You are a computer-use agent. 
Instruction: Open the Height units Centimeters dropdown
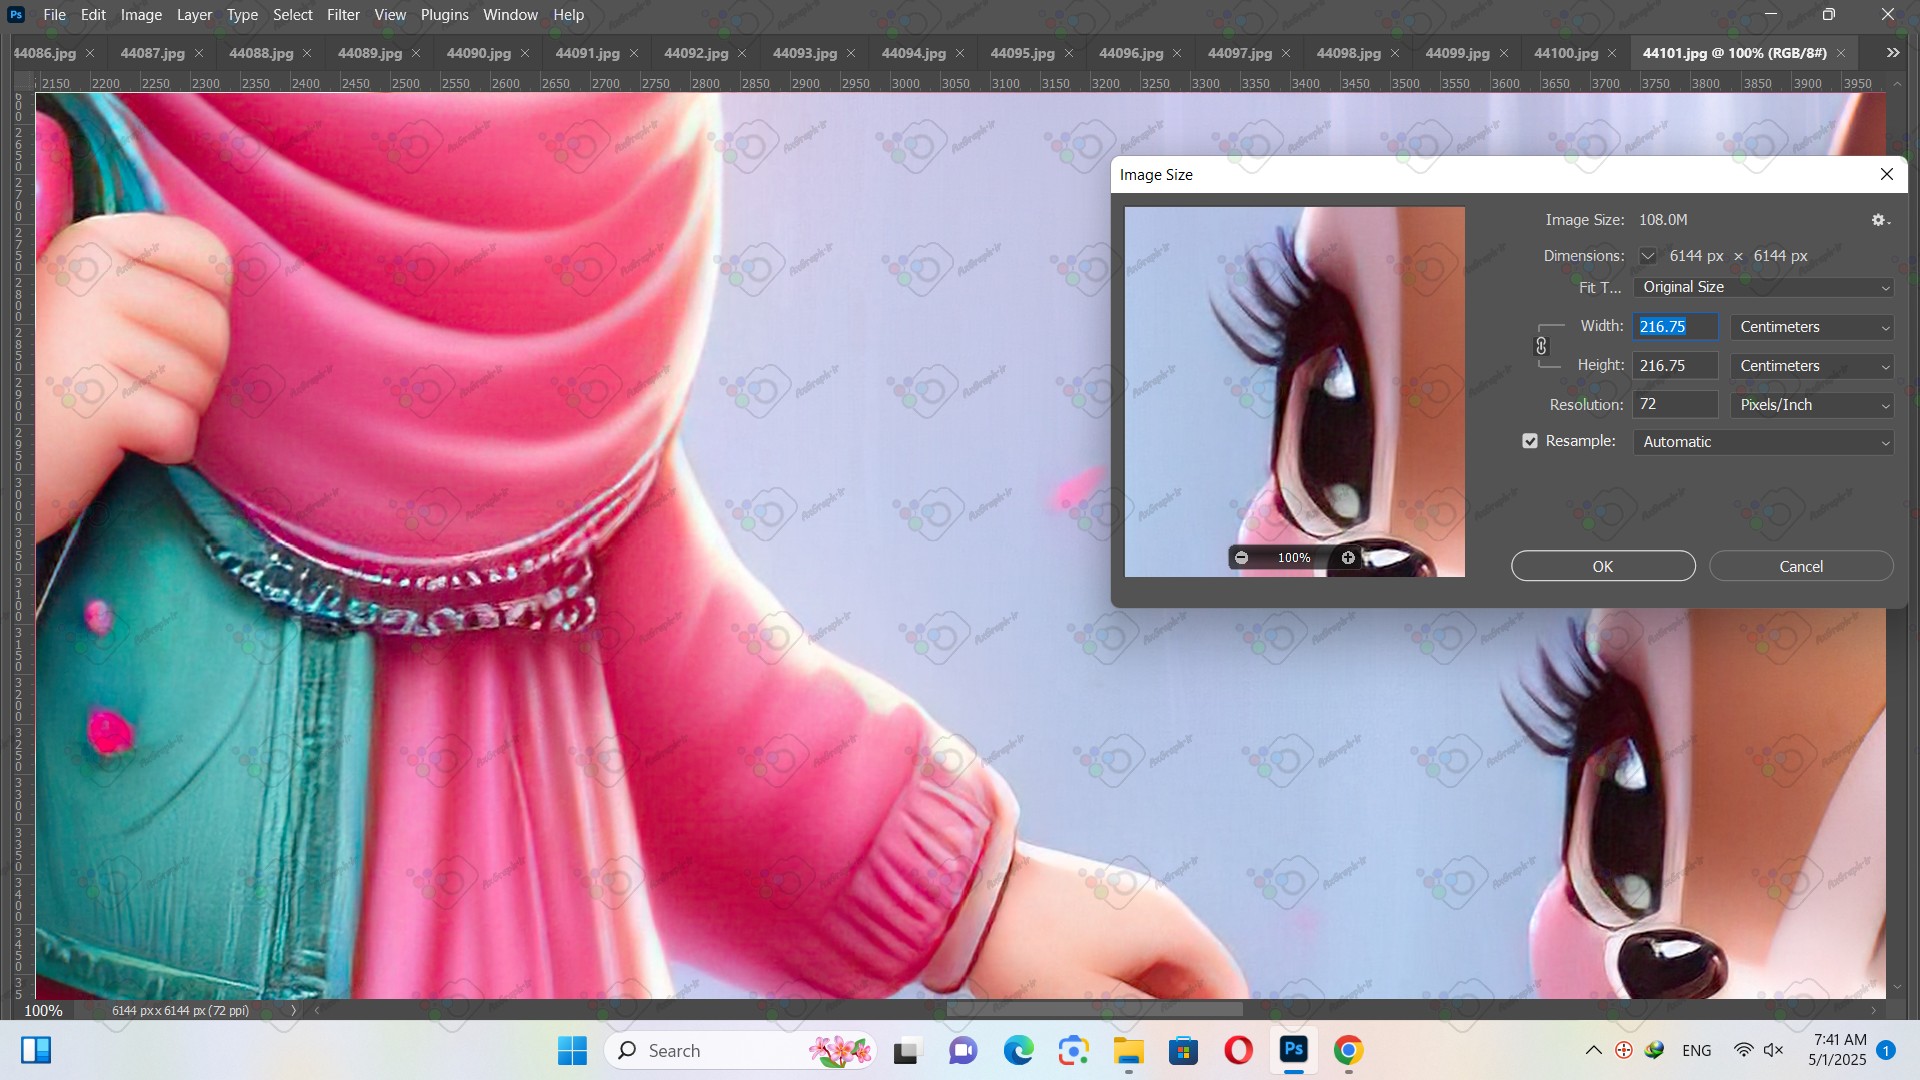(1812, 366)
